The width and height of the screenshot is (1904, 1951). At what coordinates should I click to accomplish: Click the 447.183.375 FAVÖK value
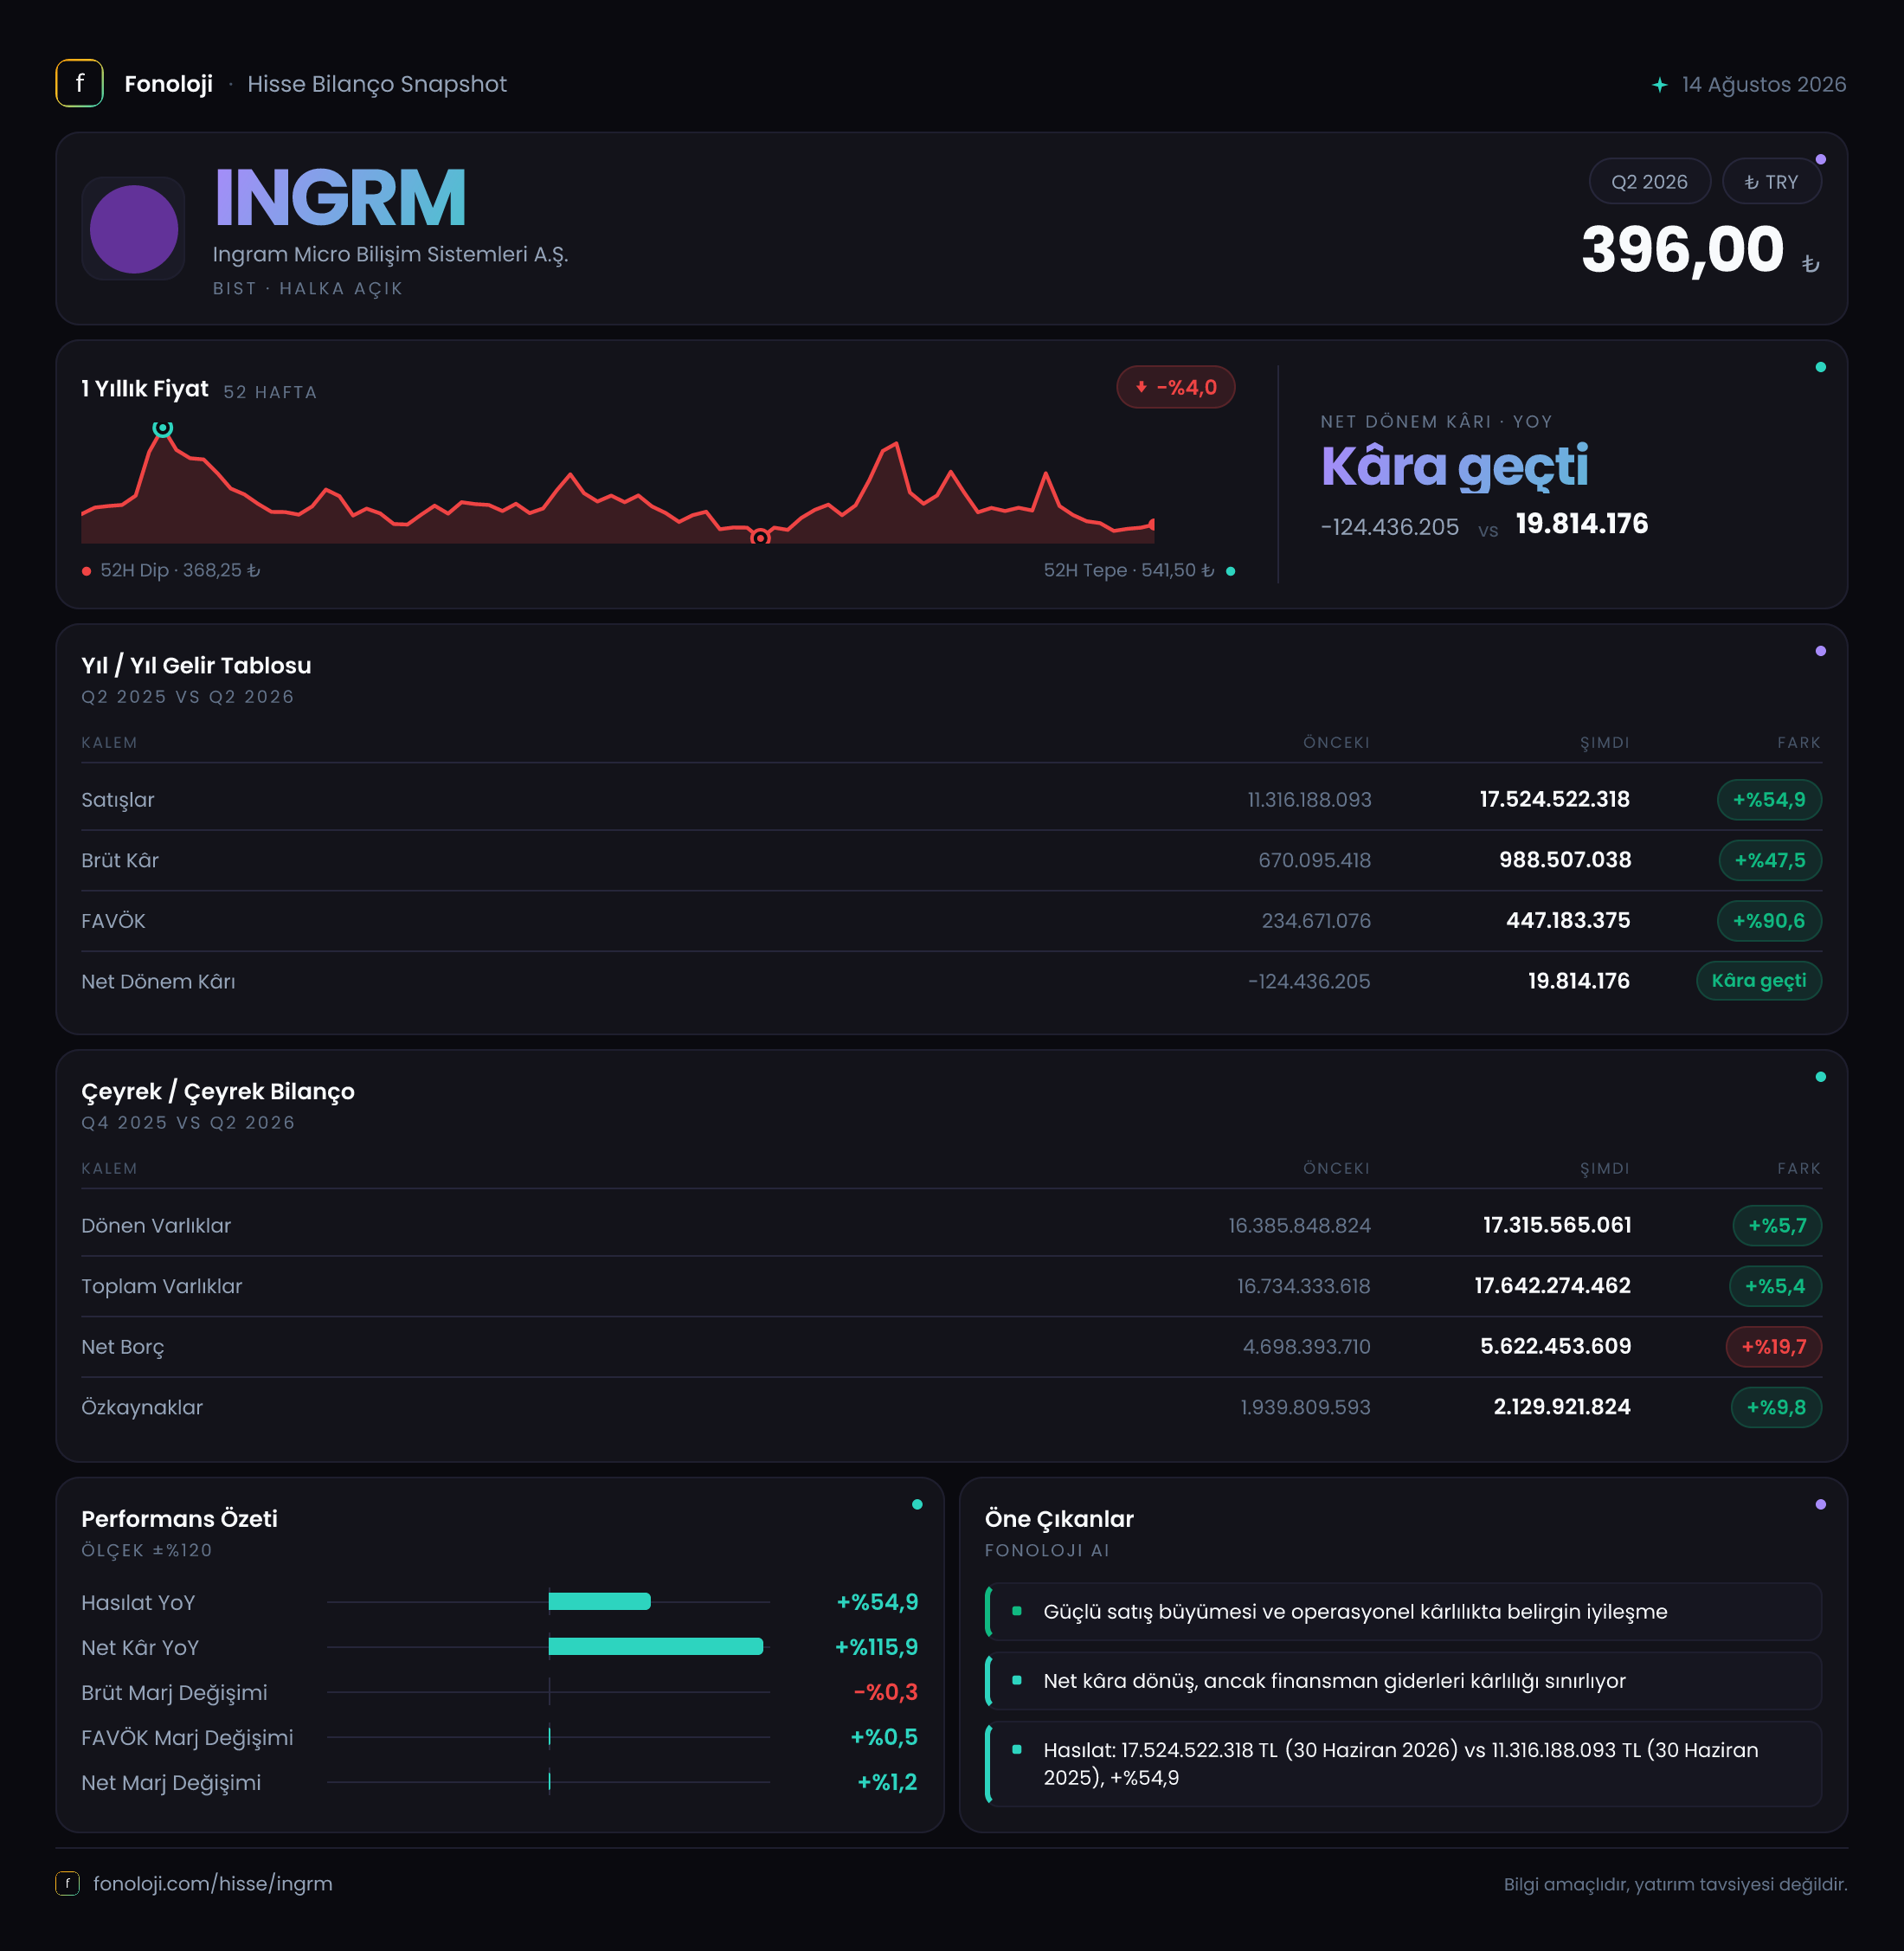click(1568, 921)
